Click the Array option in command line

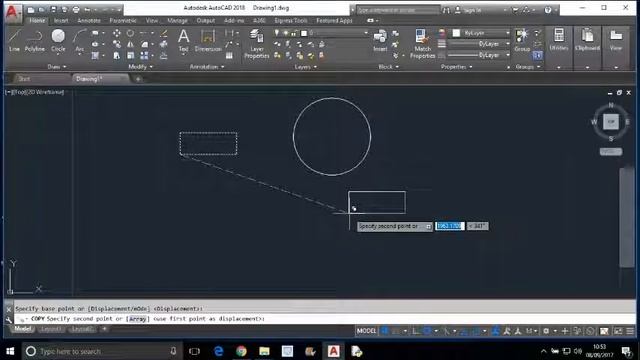[x=138, y=319]
